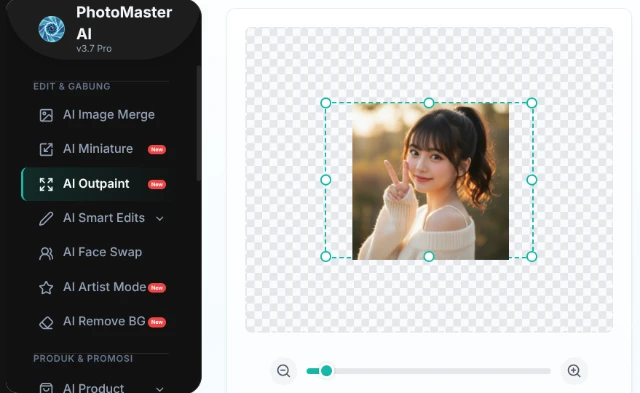Image resolution: width=640 pixels, height=393 pixels.
Task: Click the PhotoMaster AI spiral logo
Action: (x=51, y=29)
